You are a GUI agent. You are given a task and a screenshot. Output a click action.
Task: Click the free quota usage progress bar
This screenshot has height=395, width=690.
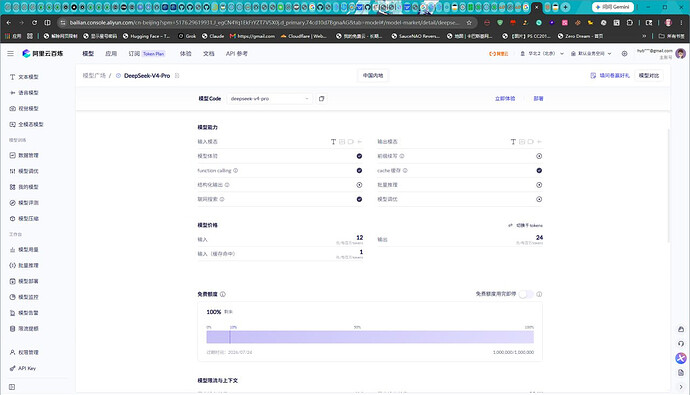(370, 337)
